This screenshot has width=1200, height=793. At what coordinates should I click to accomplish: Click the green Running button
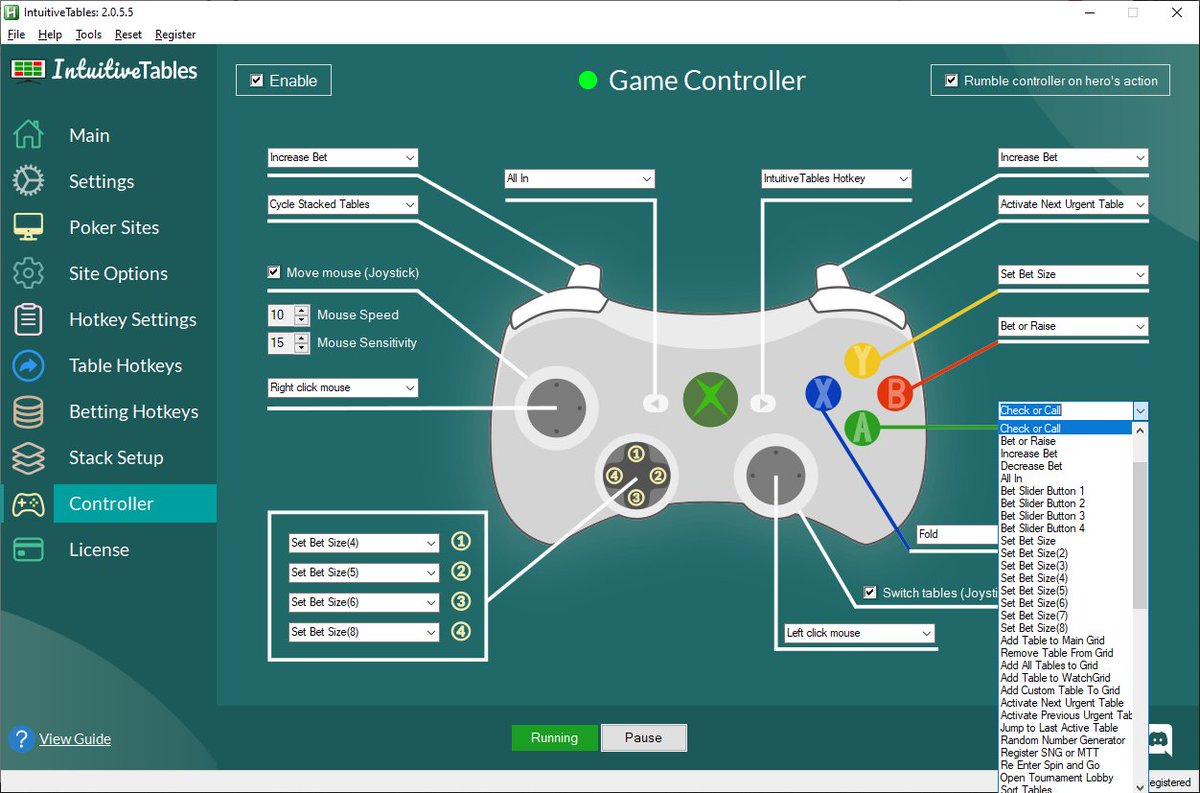(554, 738)
